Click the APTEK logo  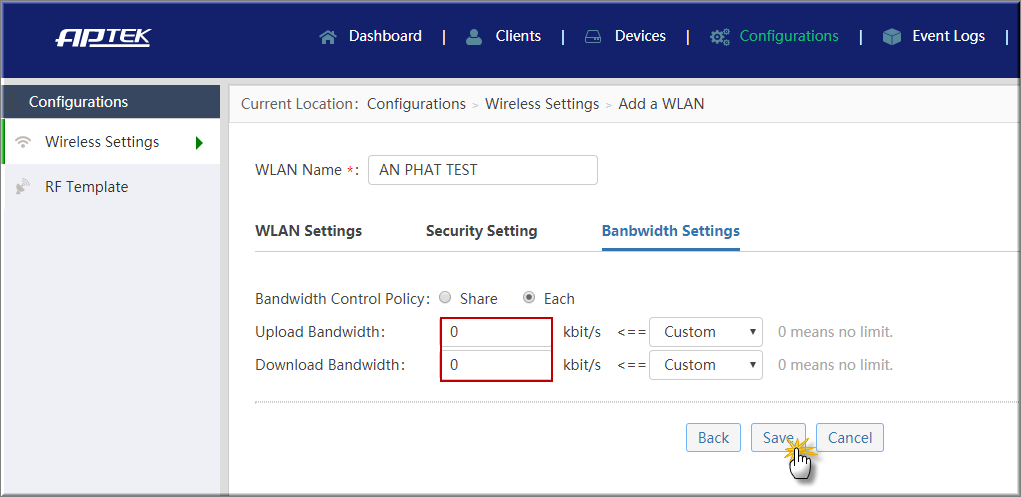pos(104,38)
